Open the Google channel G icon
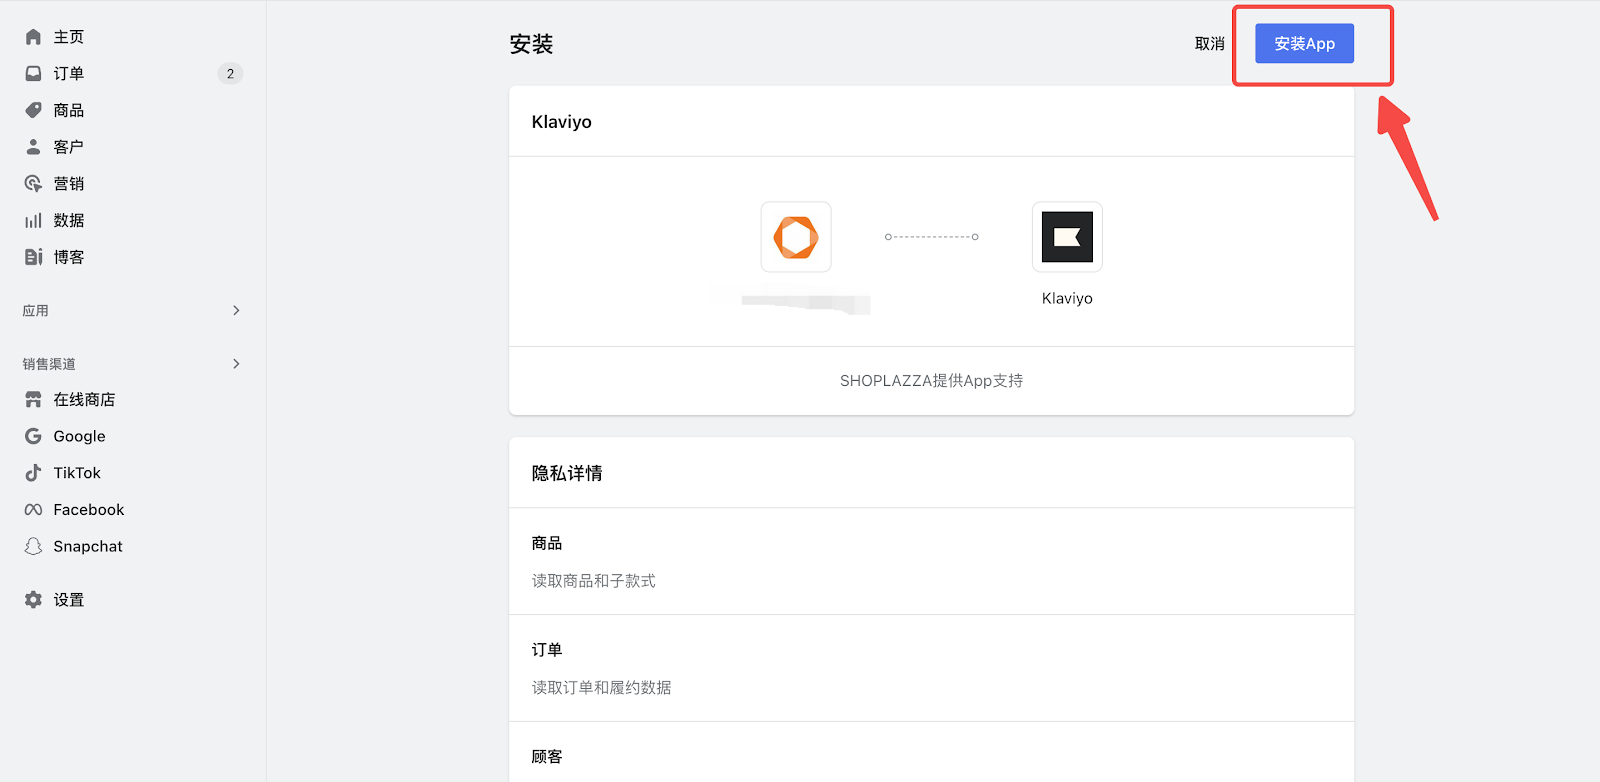 coord(33,436)
